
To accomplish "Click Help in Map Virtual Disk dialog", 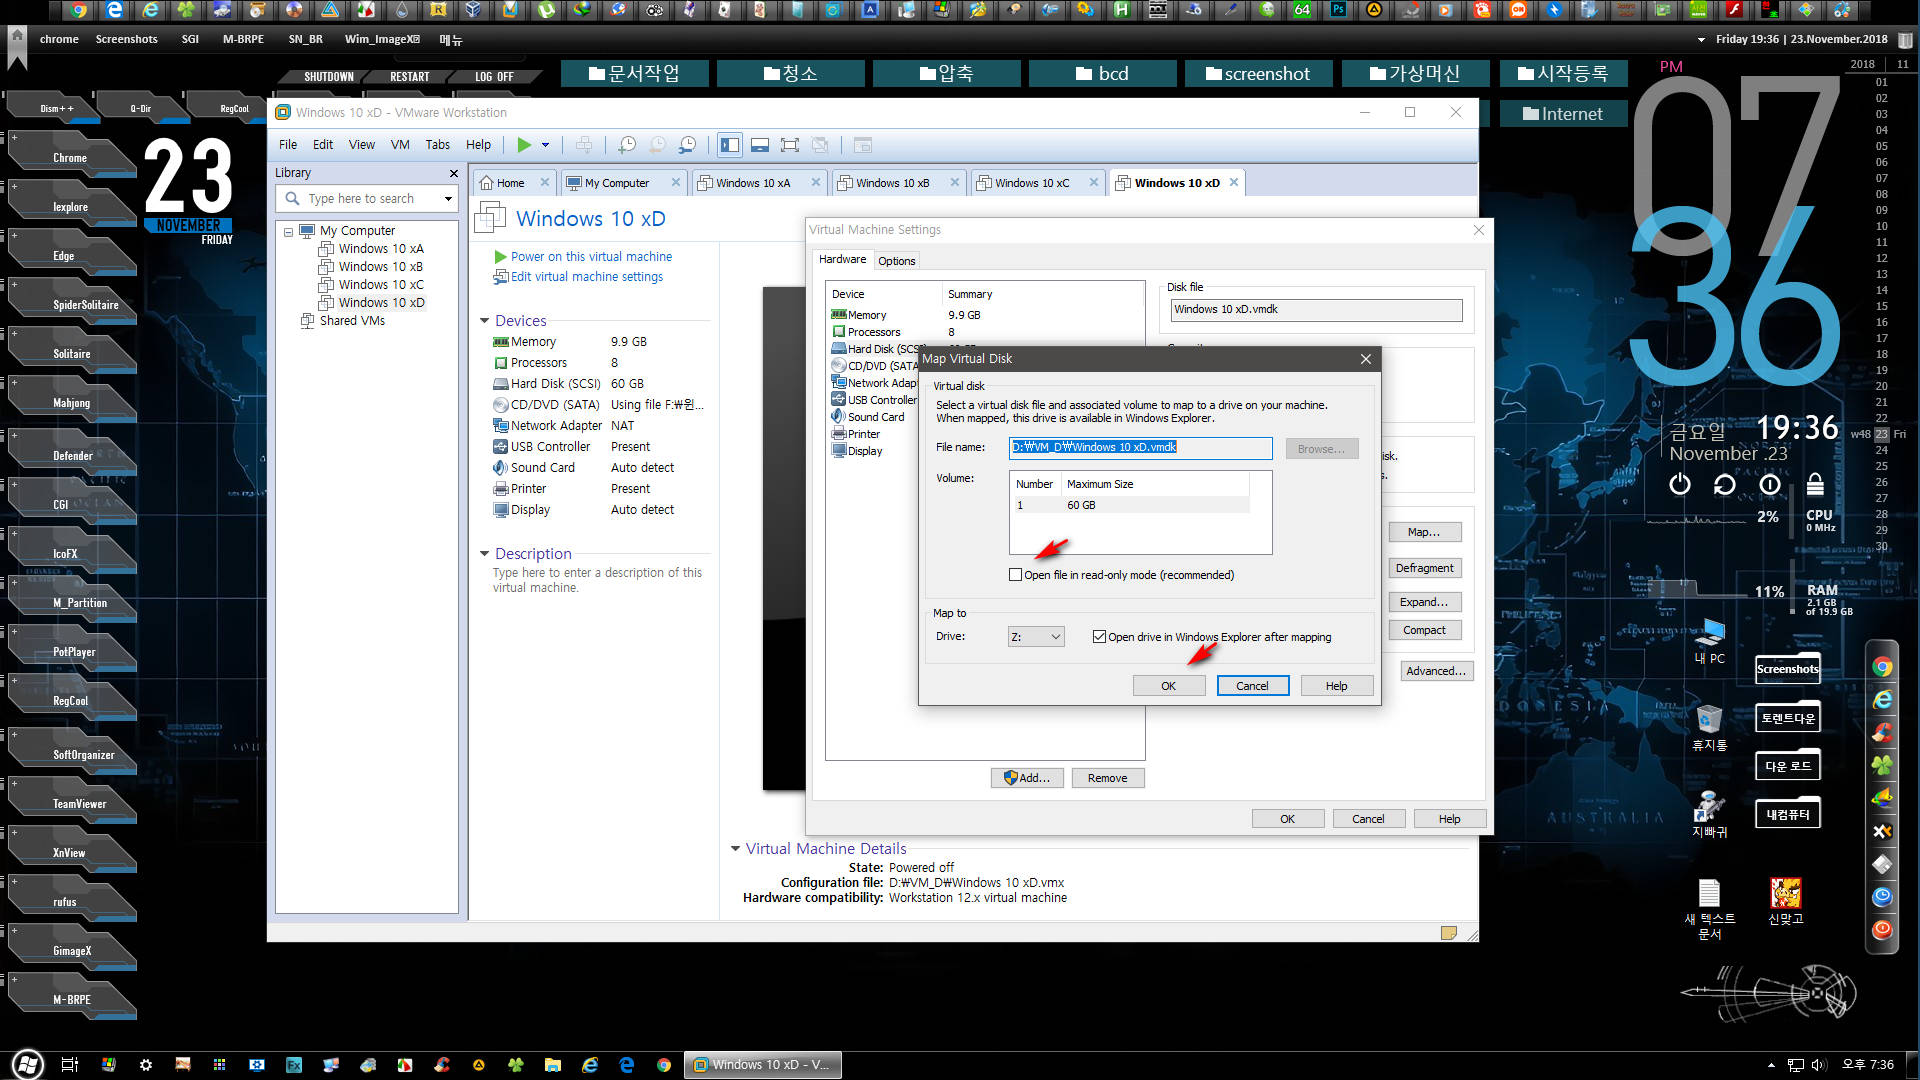I will (x=1336, y=686).
